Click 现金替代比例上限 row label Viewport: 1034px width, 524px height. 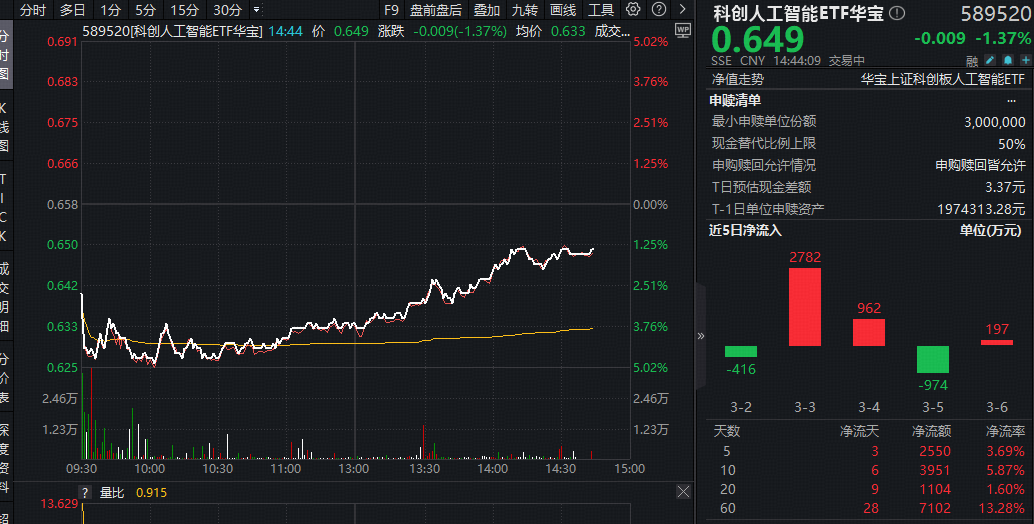click(x=764, y=143)
